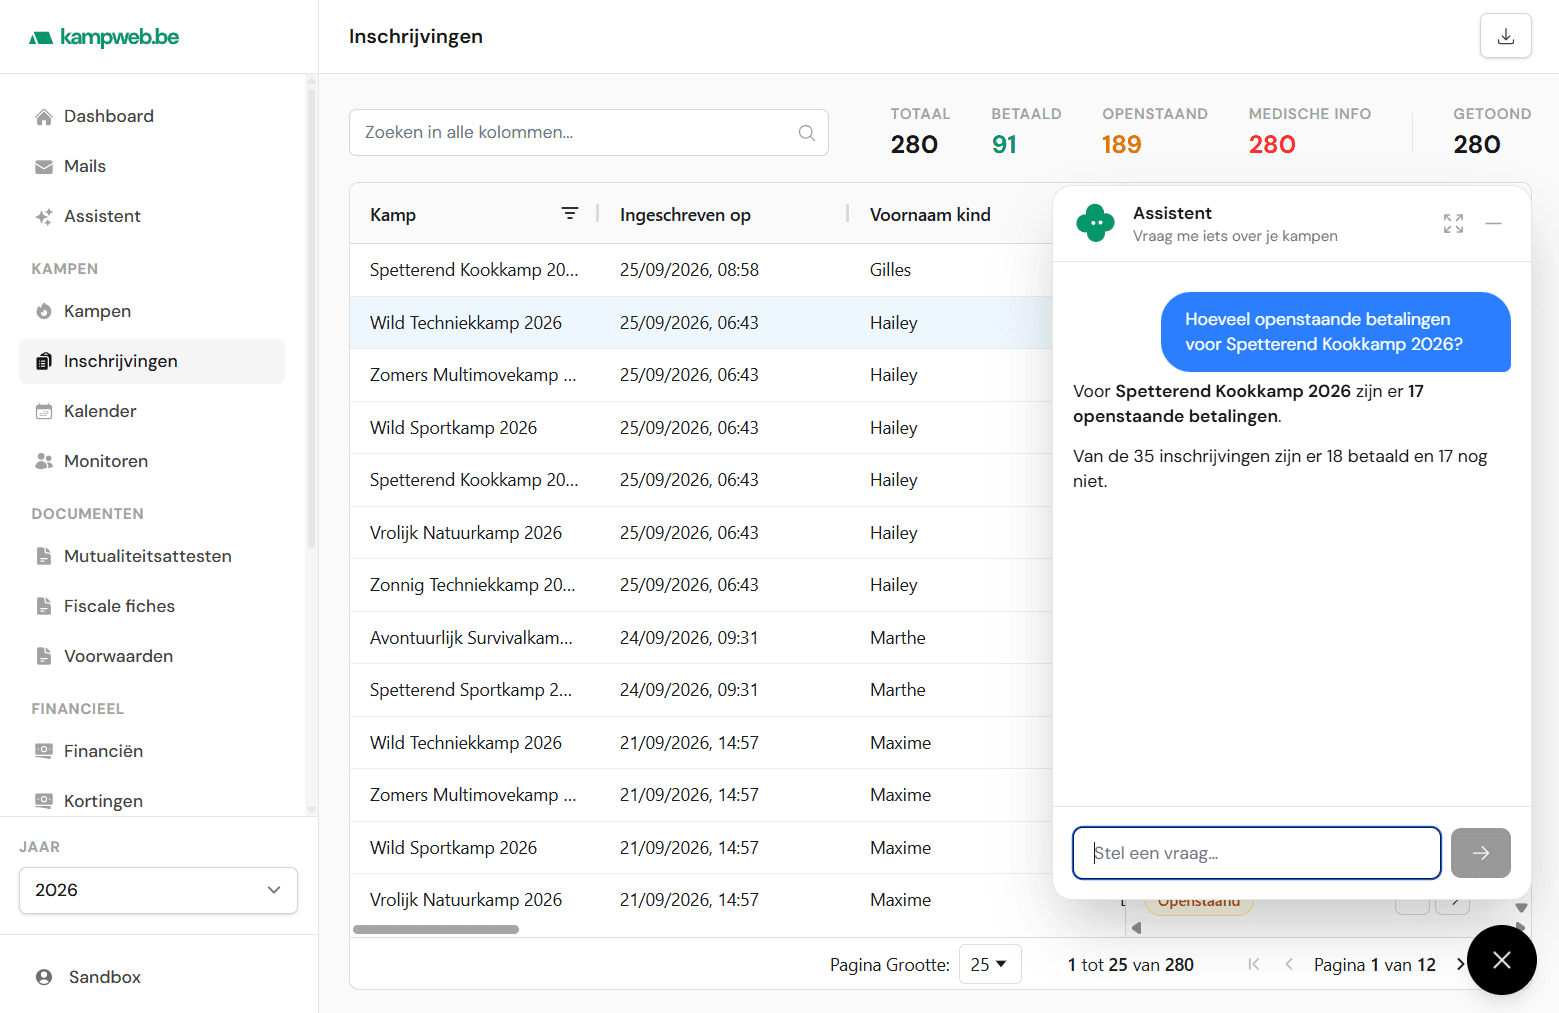Click the Sandbox user account icon
The height and width of the screenshot is (1013, 1559).
tap(44, 977)
